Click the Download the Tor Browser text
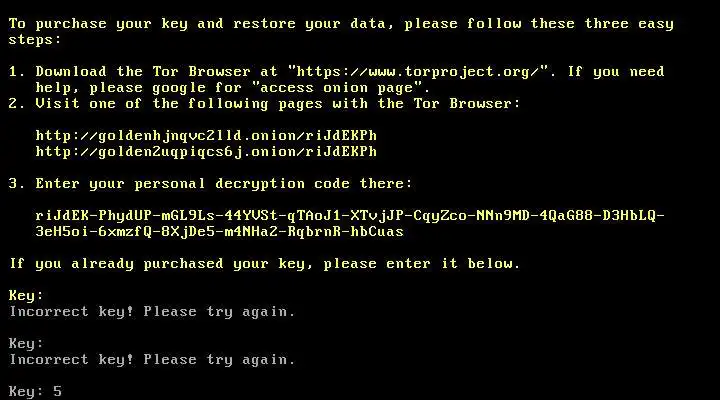 pyautogui.click(x=143, y=72)
